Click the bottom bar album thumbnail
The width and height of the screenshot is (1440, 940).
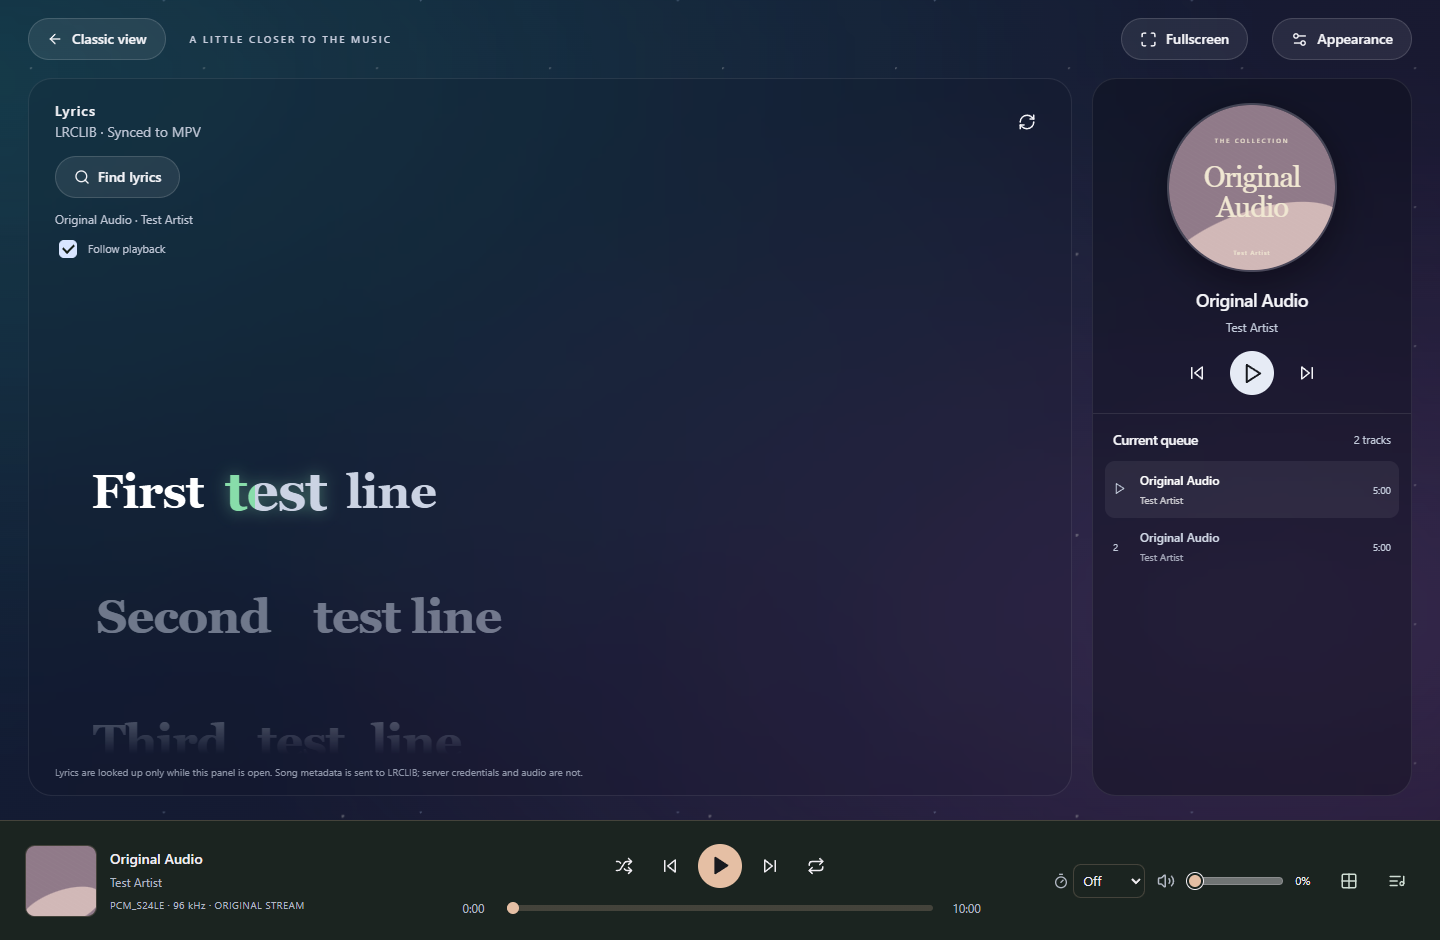pos(61,881)
